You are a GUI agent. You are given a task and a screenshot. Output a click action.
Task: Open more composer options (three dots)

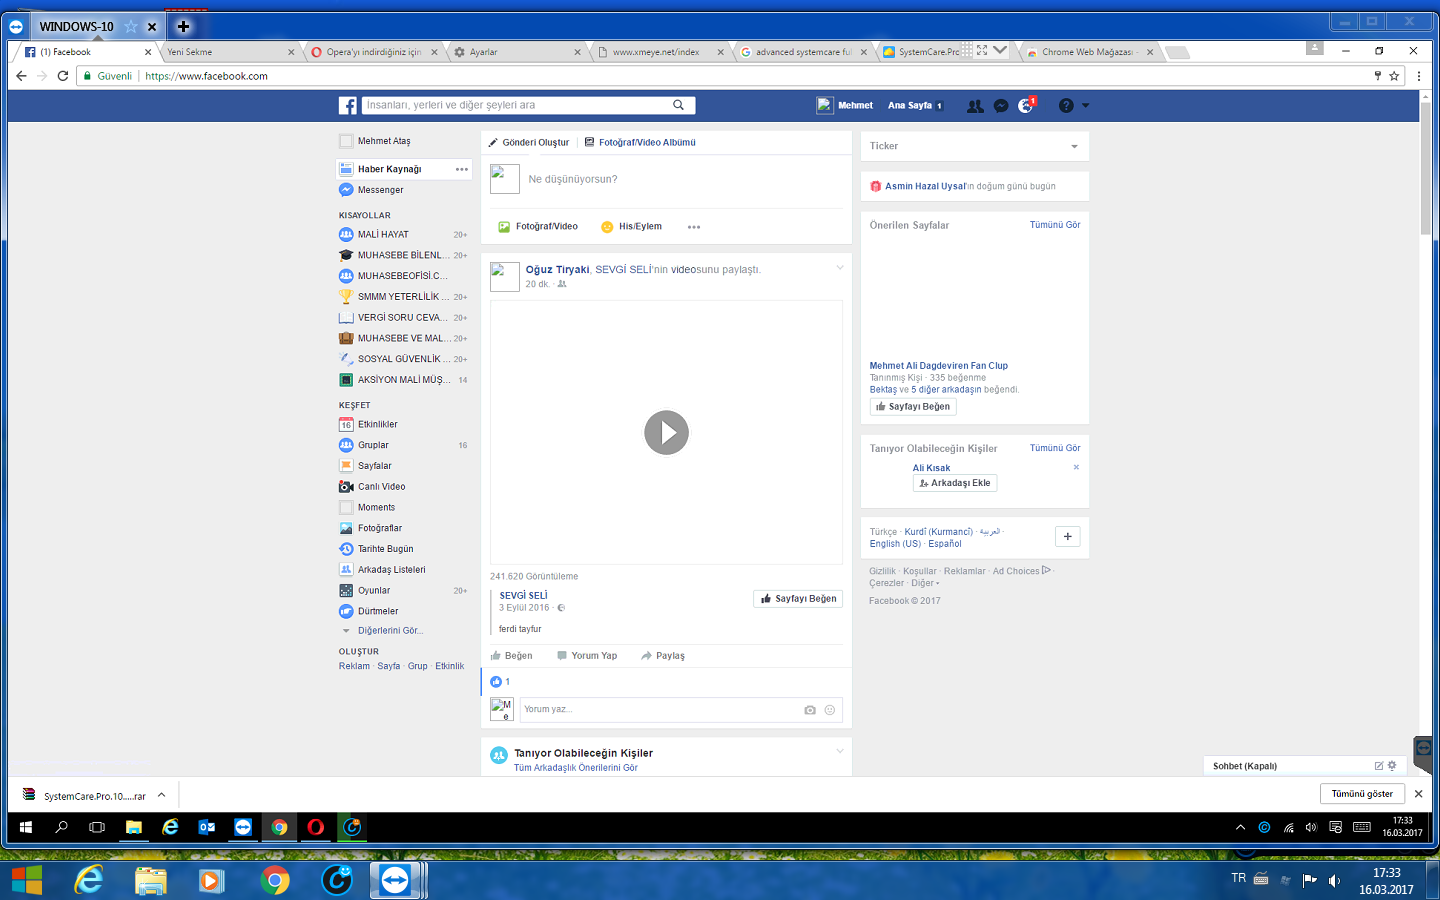(694, 227)
